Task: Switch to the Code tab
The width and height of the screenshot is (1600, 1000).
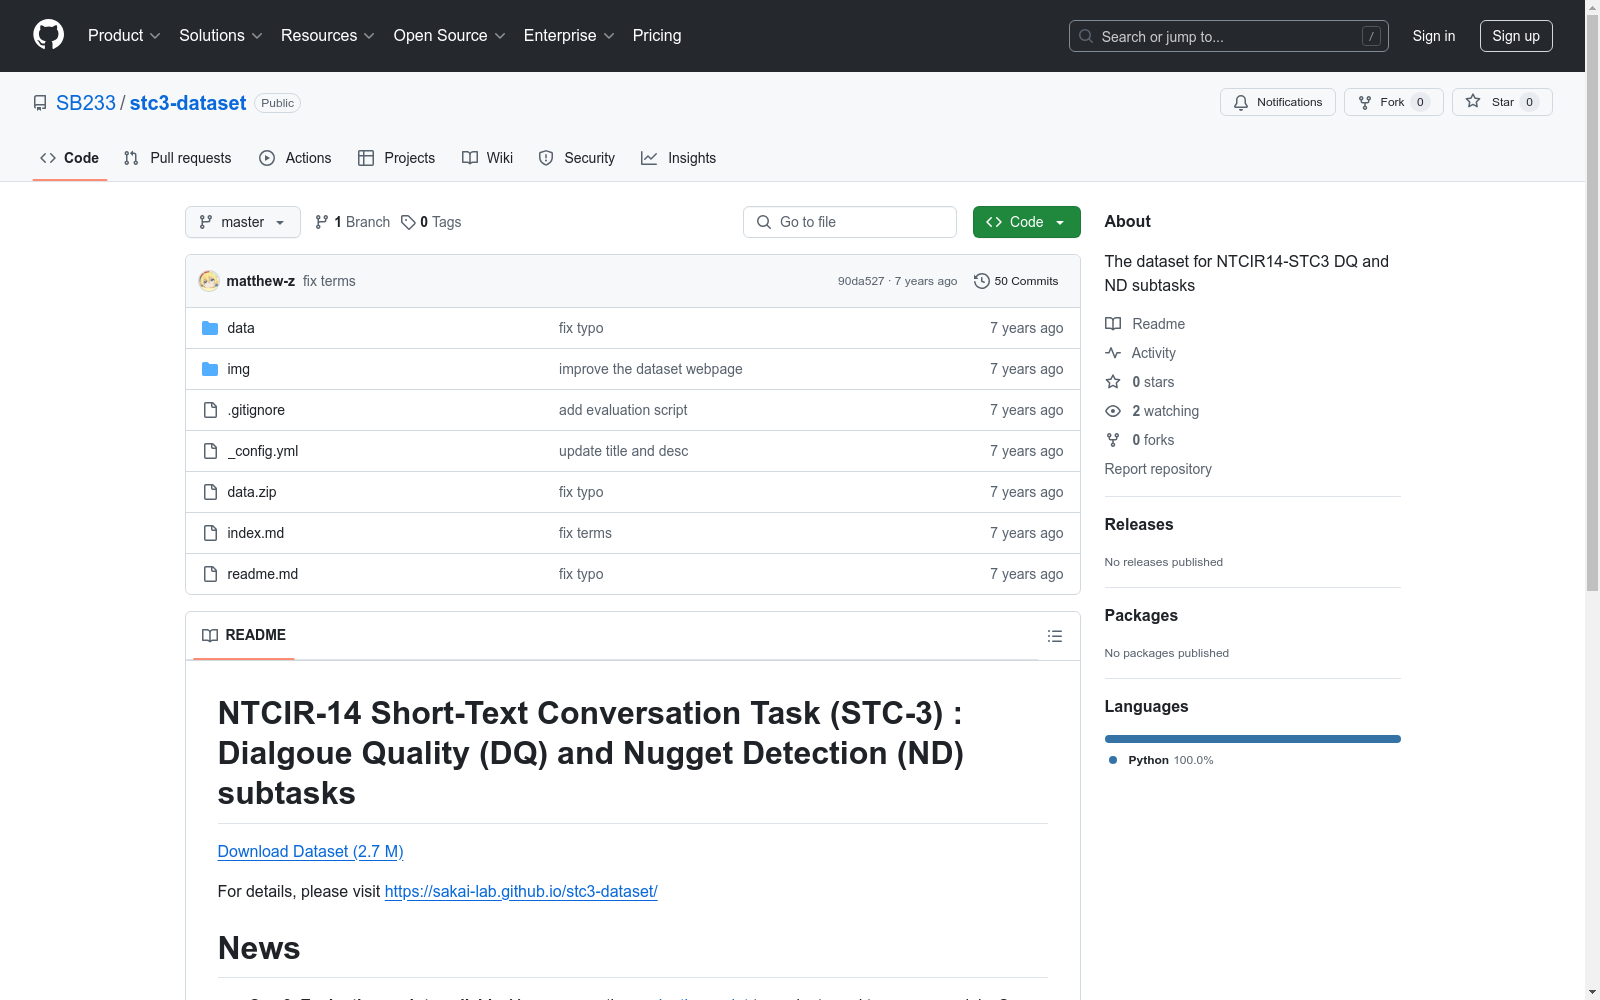Action: 70,158
